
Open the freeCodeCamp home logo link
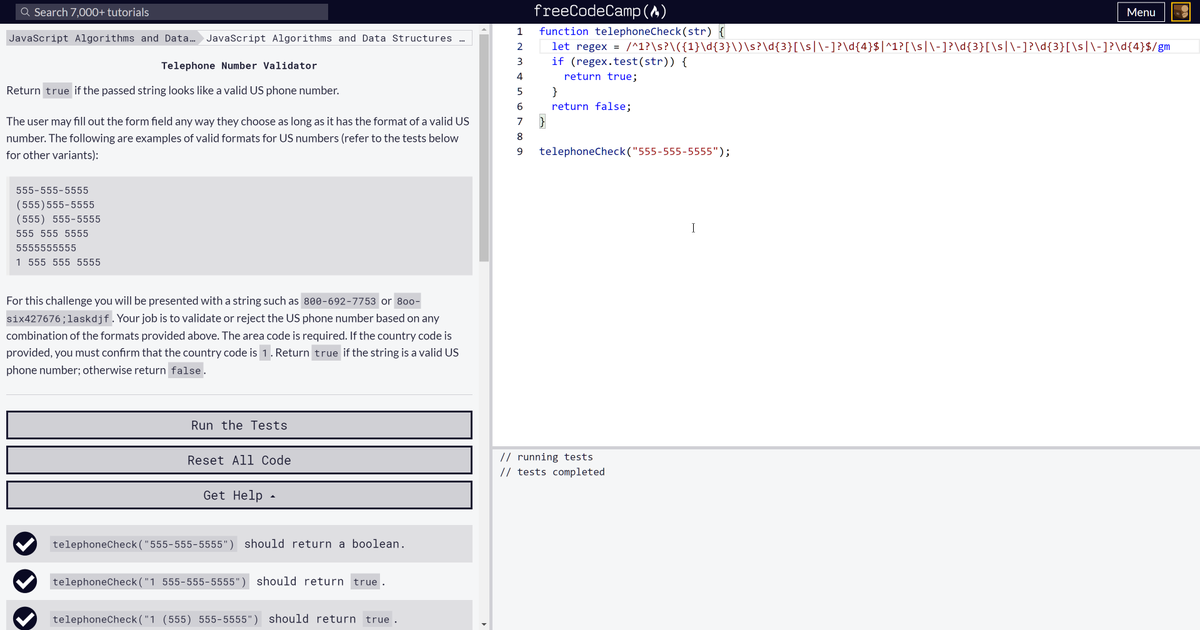(600, 12)
